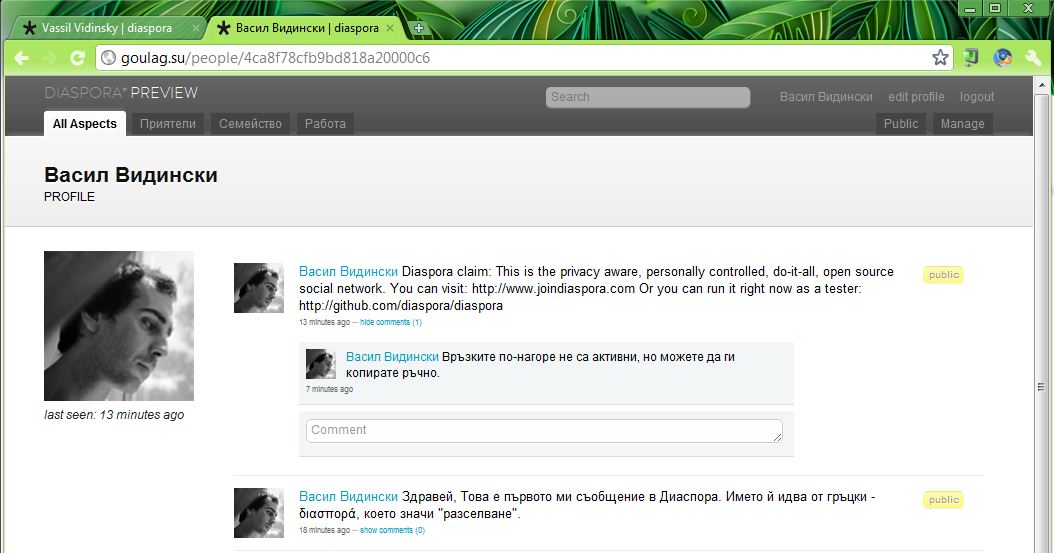Open the Manage tab

point(963,124)
